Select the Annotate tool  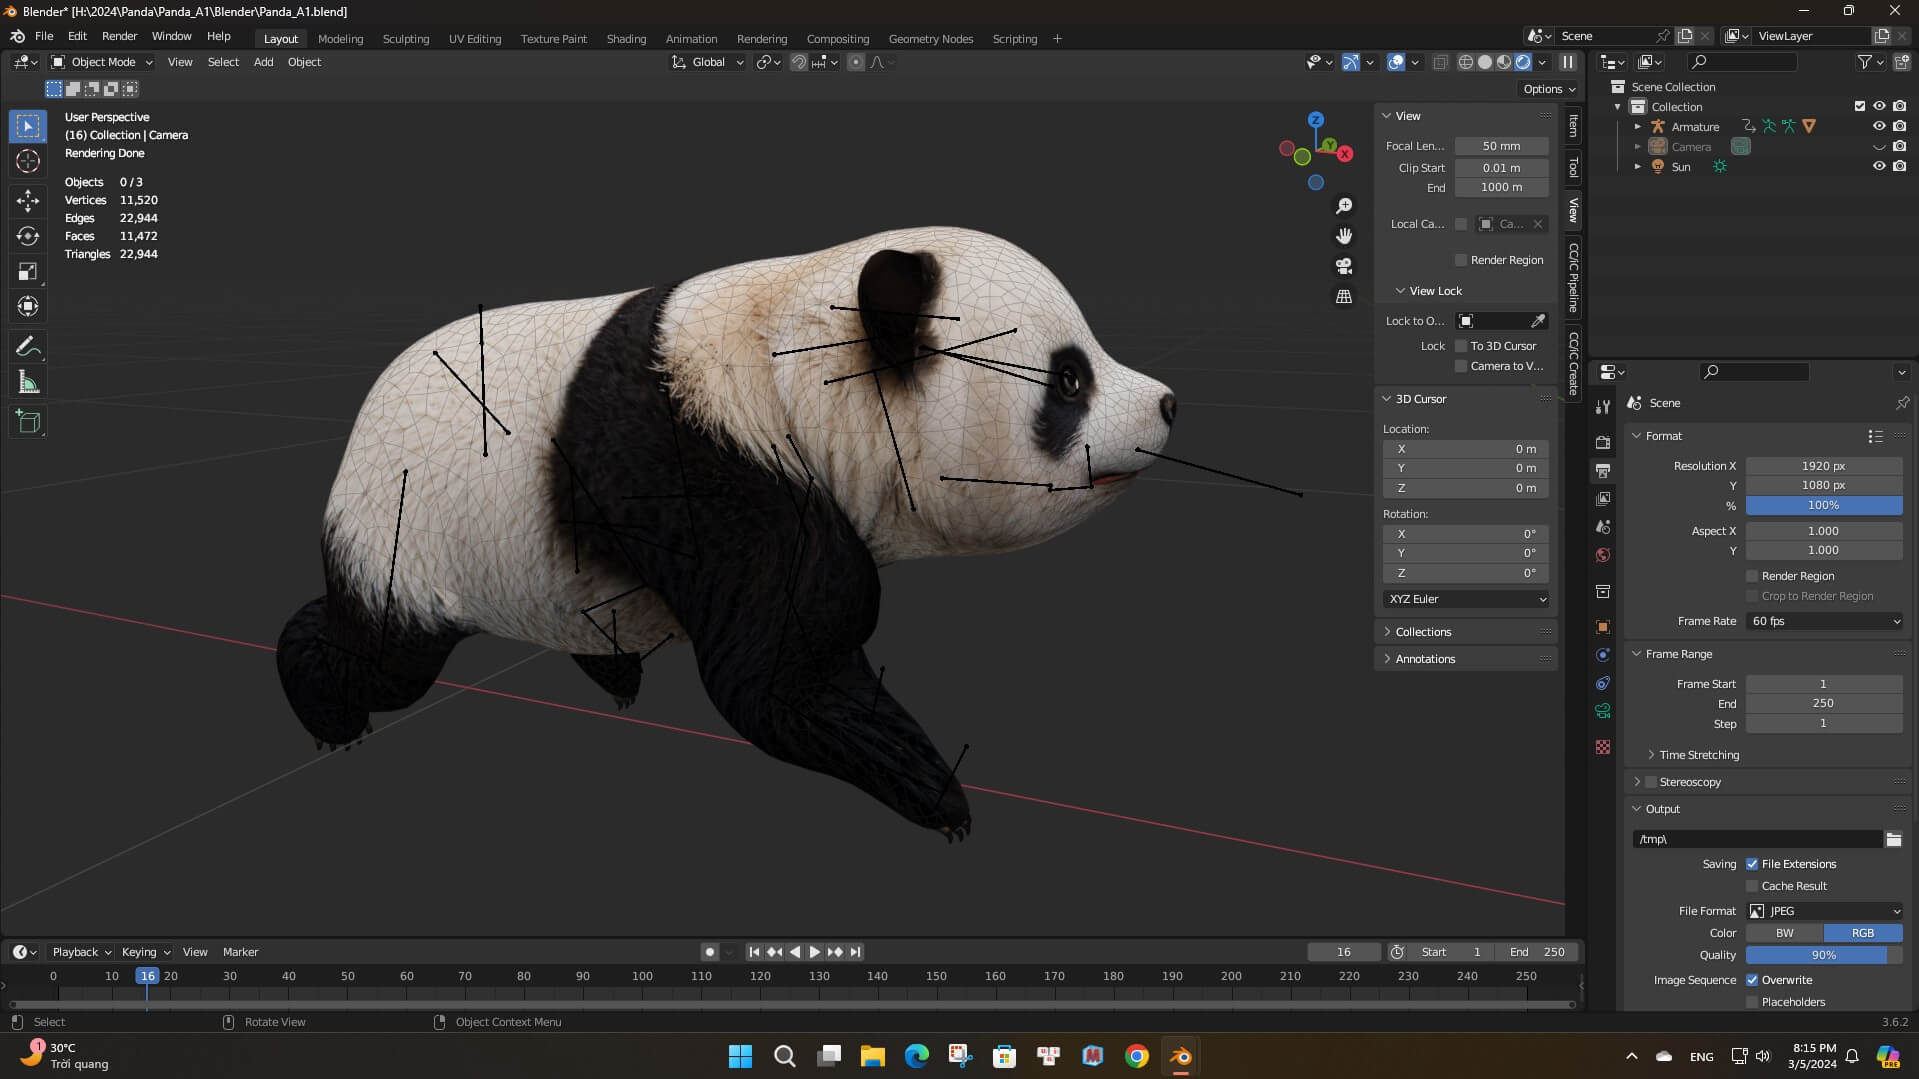tap(28, 347)
